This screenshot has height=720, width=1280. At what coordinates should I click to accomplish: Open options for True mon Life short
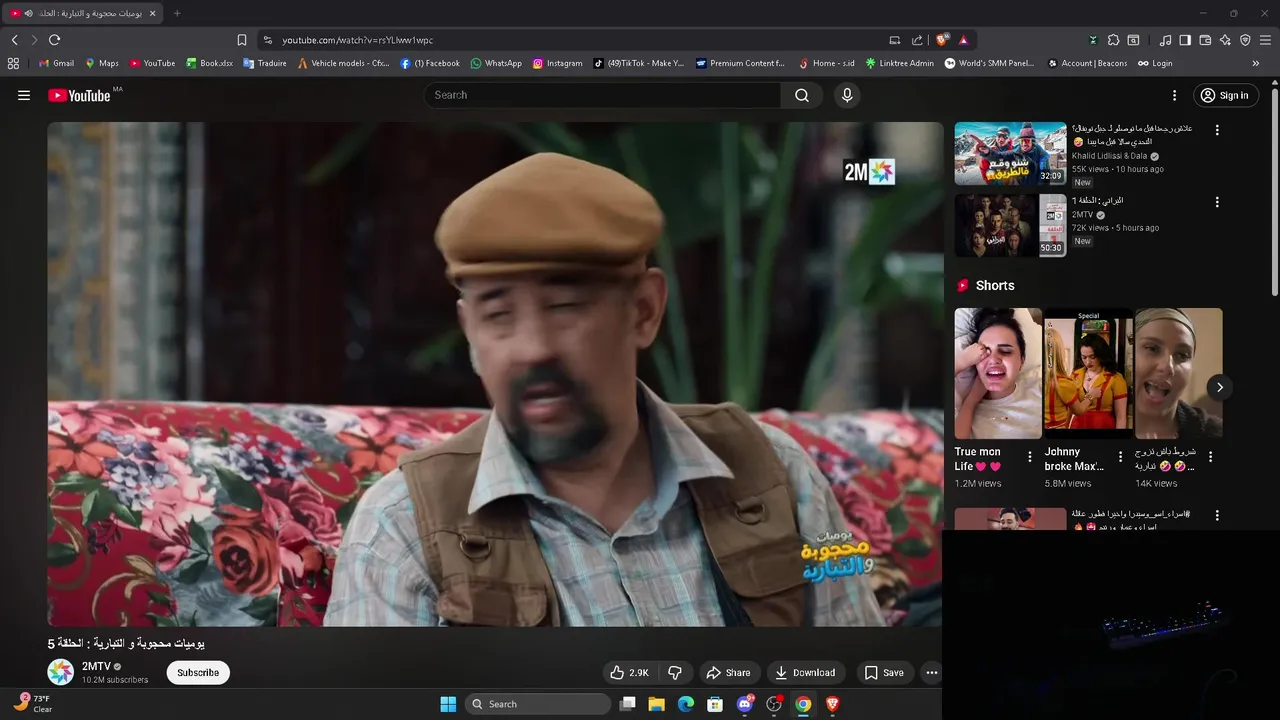(x=1030, y=457)
